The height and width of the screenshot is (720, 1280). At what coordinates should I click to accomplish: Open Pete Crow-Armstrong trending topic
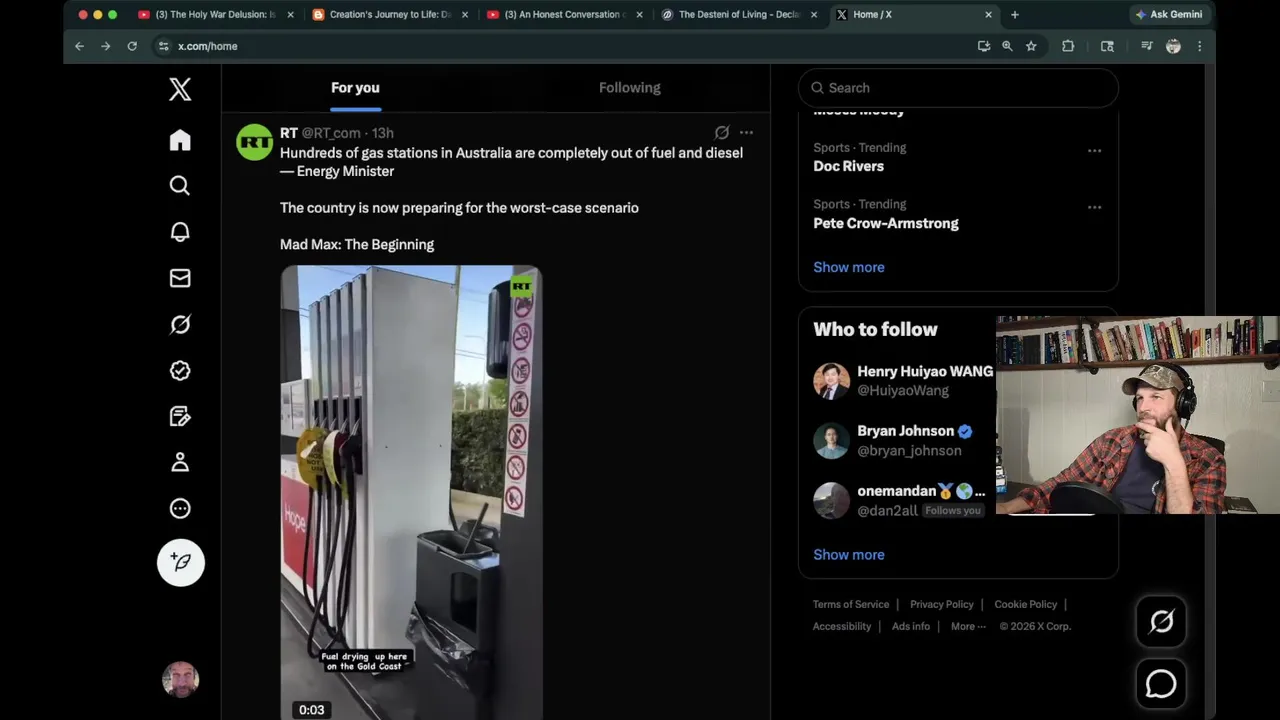[x=886, y=224]
